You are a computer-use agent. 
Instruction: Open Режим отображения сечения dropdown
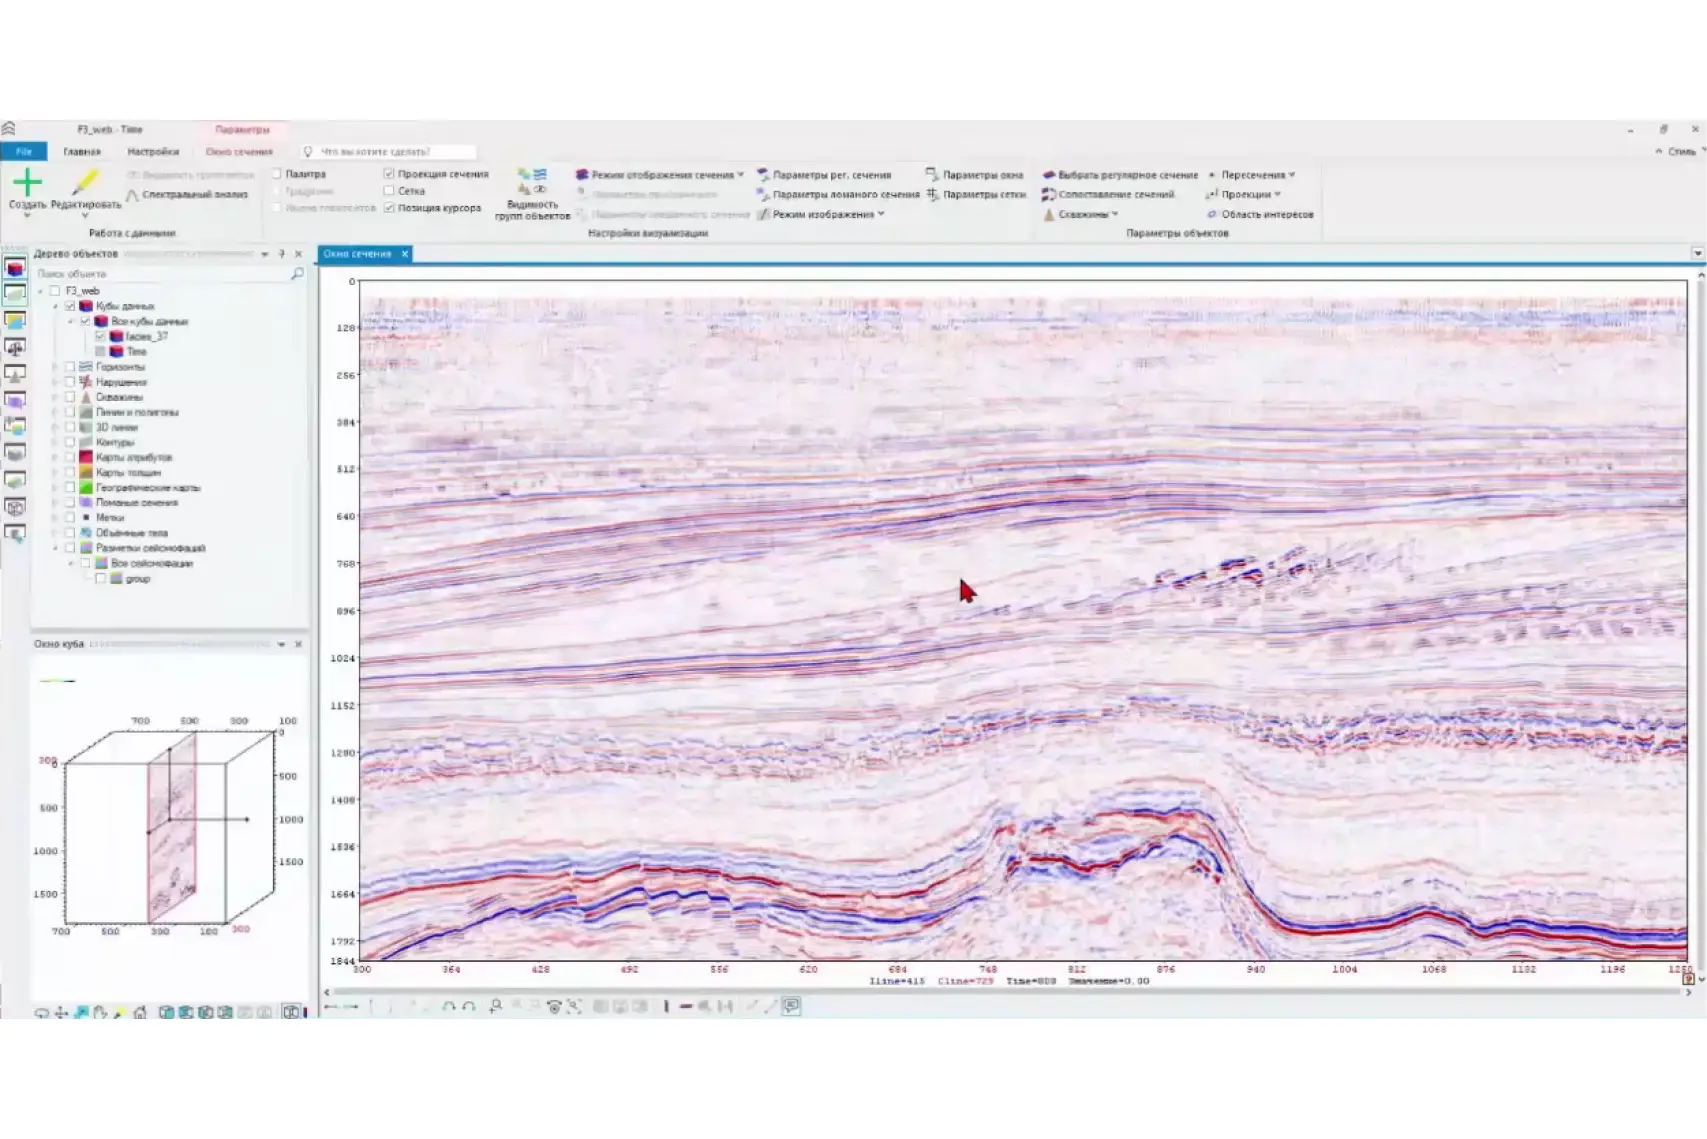coord(660,174)
